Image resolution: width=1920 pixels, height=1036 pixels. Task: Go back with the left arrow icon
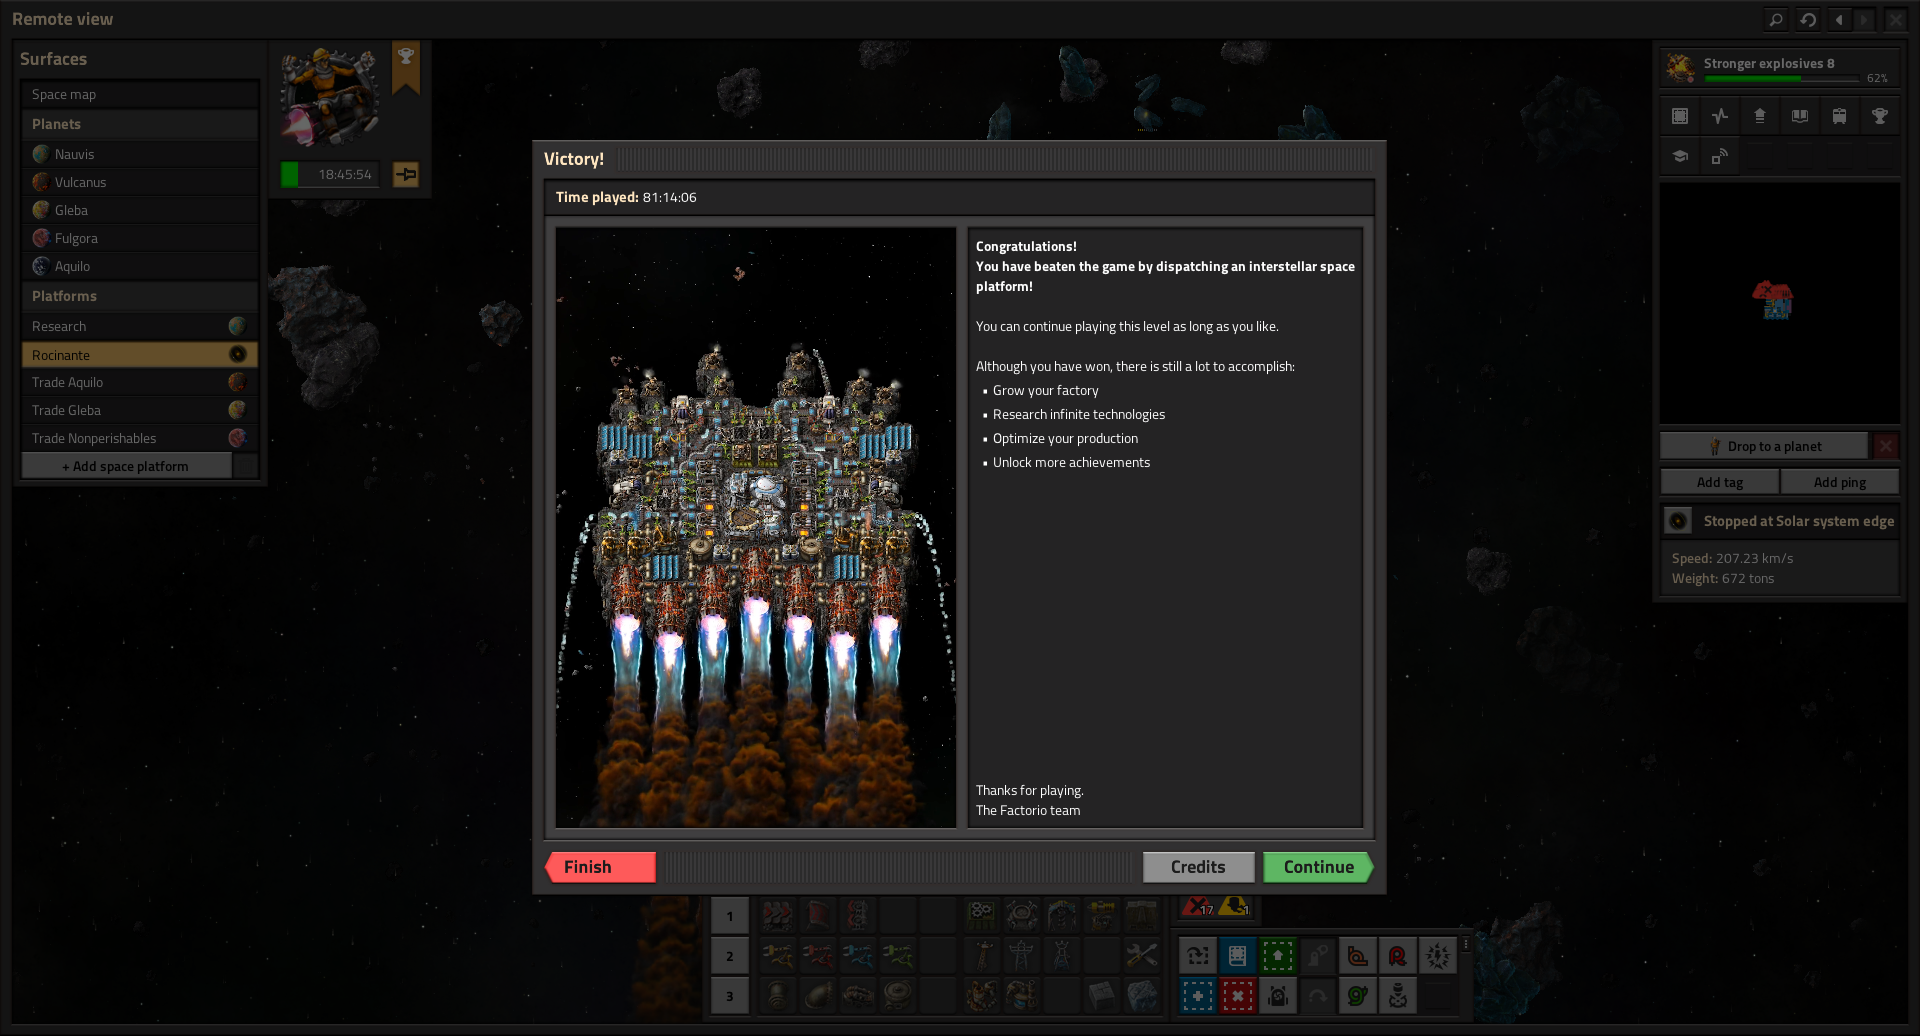point(1839,19)
